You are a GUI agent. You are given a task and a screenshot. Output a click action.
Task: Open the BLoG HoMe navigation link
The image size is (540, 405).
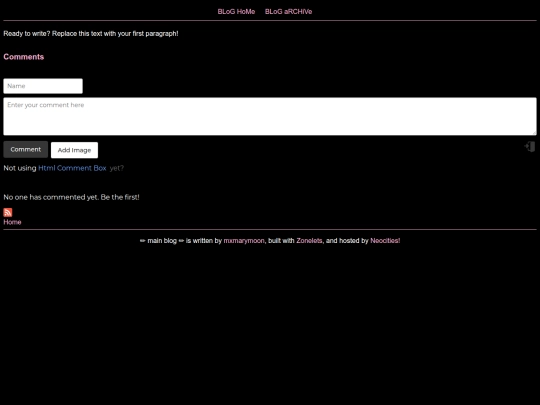point(236,12)
